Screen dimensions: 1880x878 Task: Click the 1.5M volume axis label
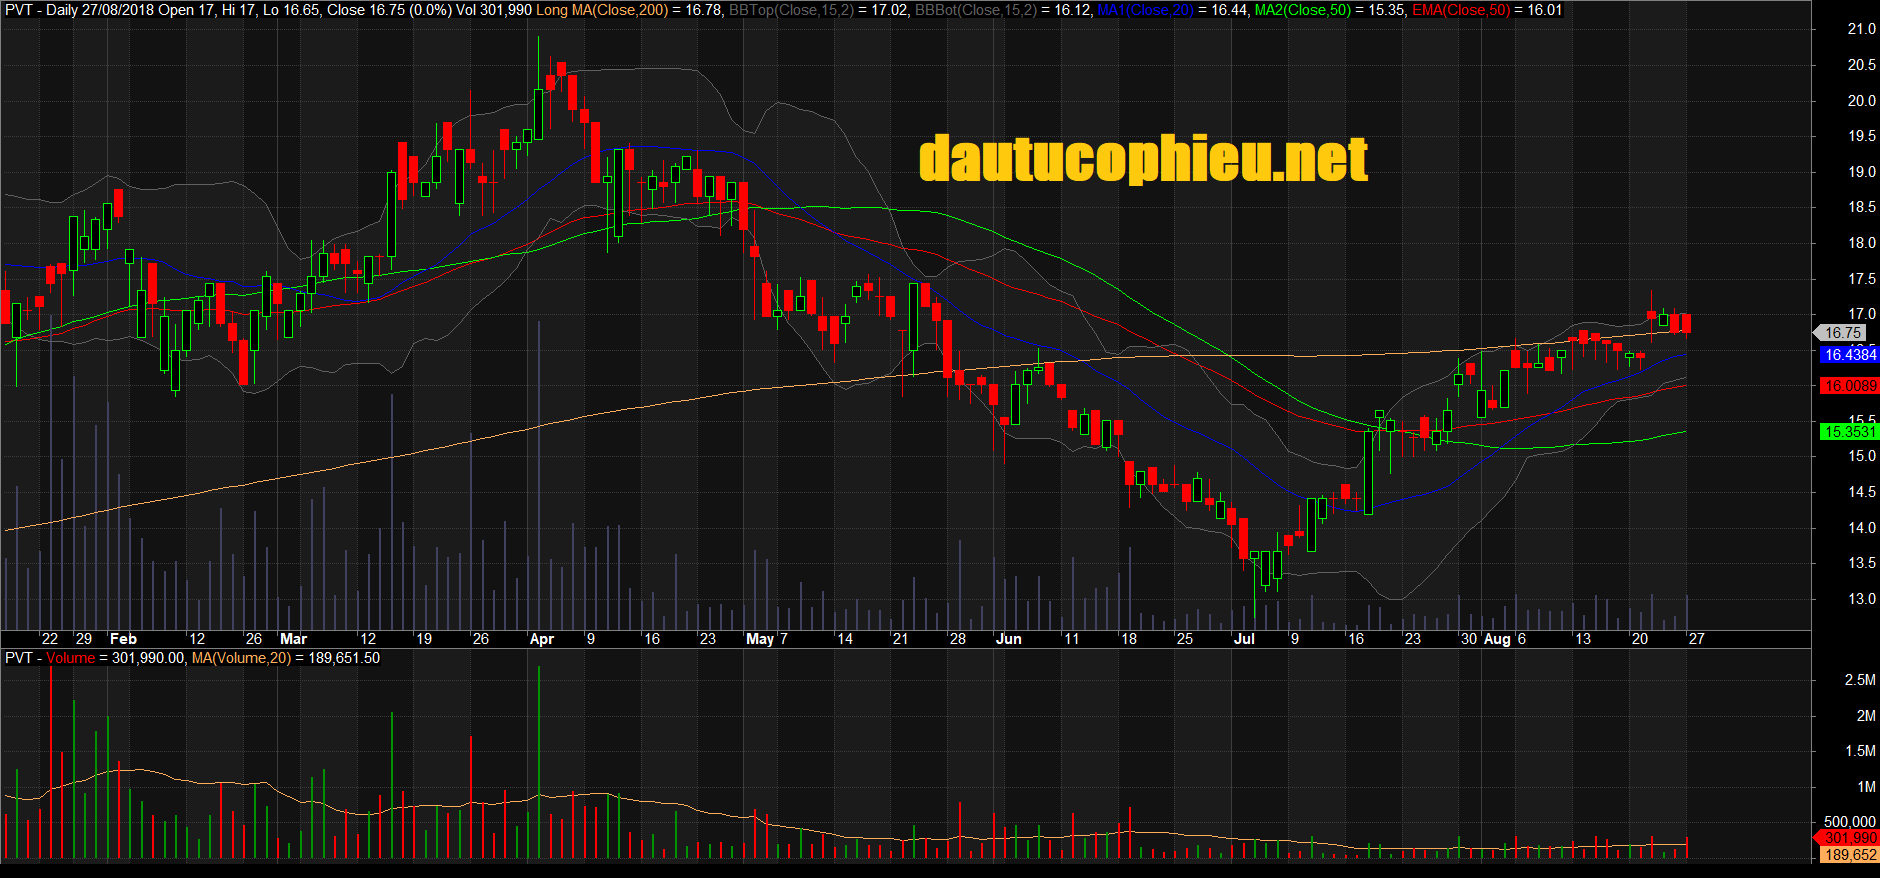1860,751
